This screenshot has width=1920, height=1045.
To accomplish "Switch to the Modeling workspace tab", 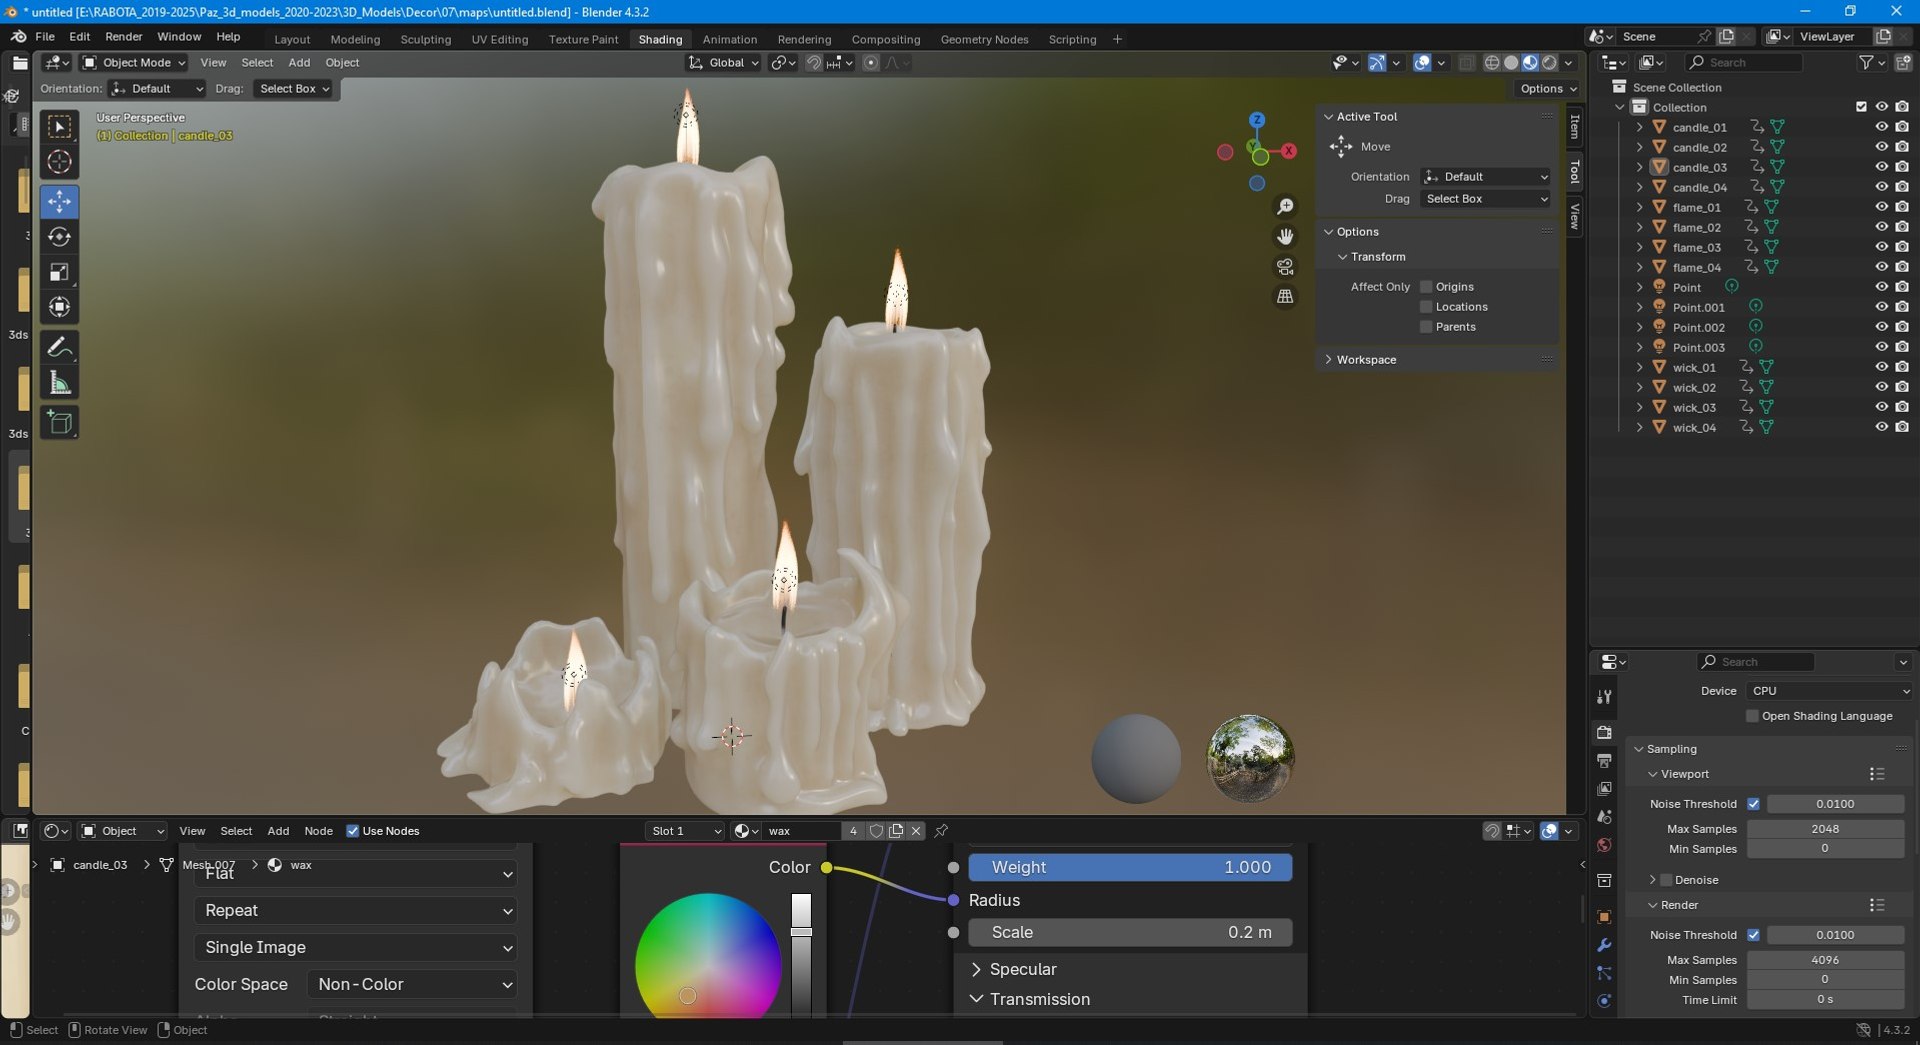I will (355, 39).
